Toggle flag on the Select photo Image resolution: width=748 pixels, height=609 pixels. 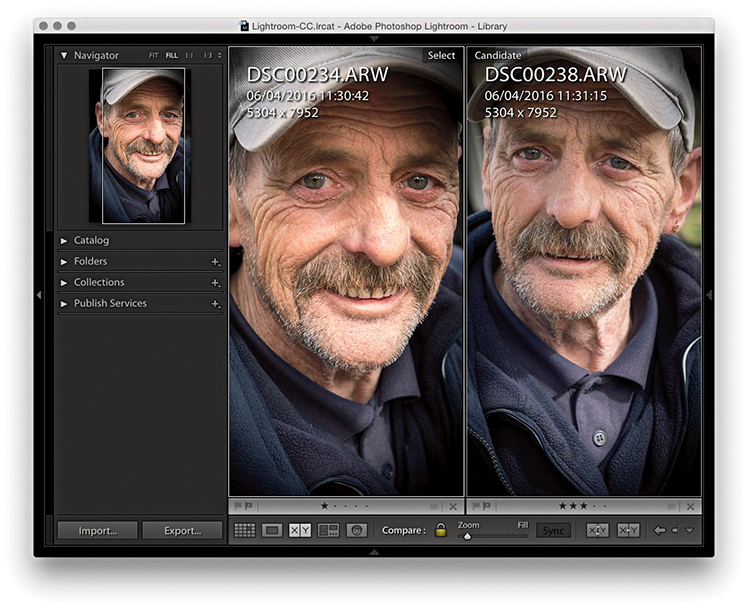[x=237, y=507]
